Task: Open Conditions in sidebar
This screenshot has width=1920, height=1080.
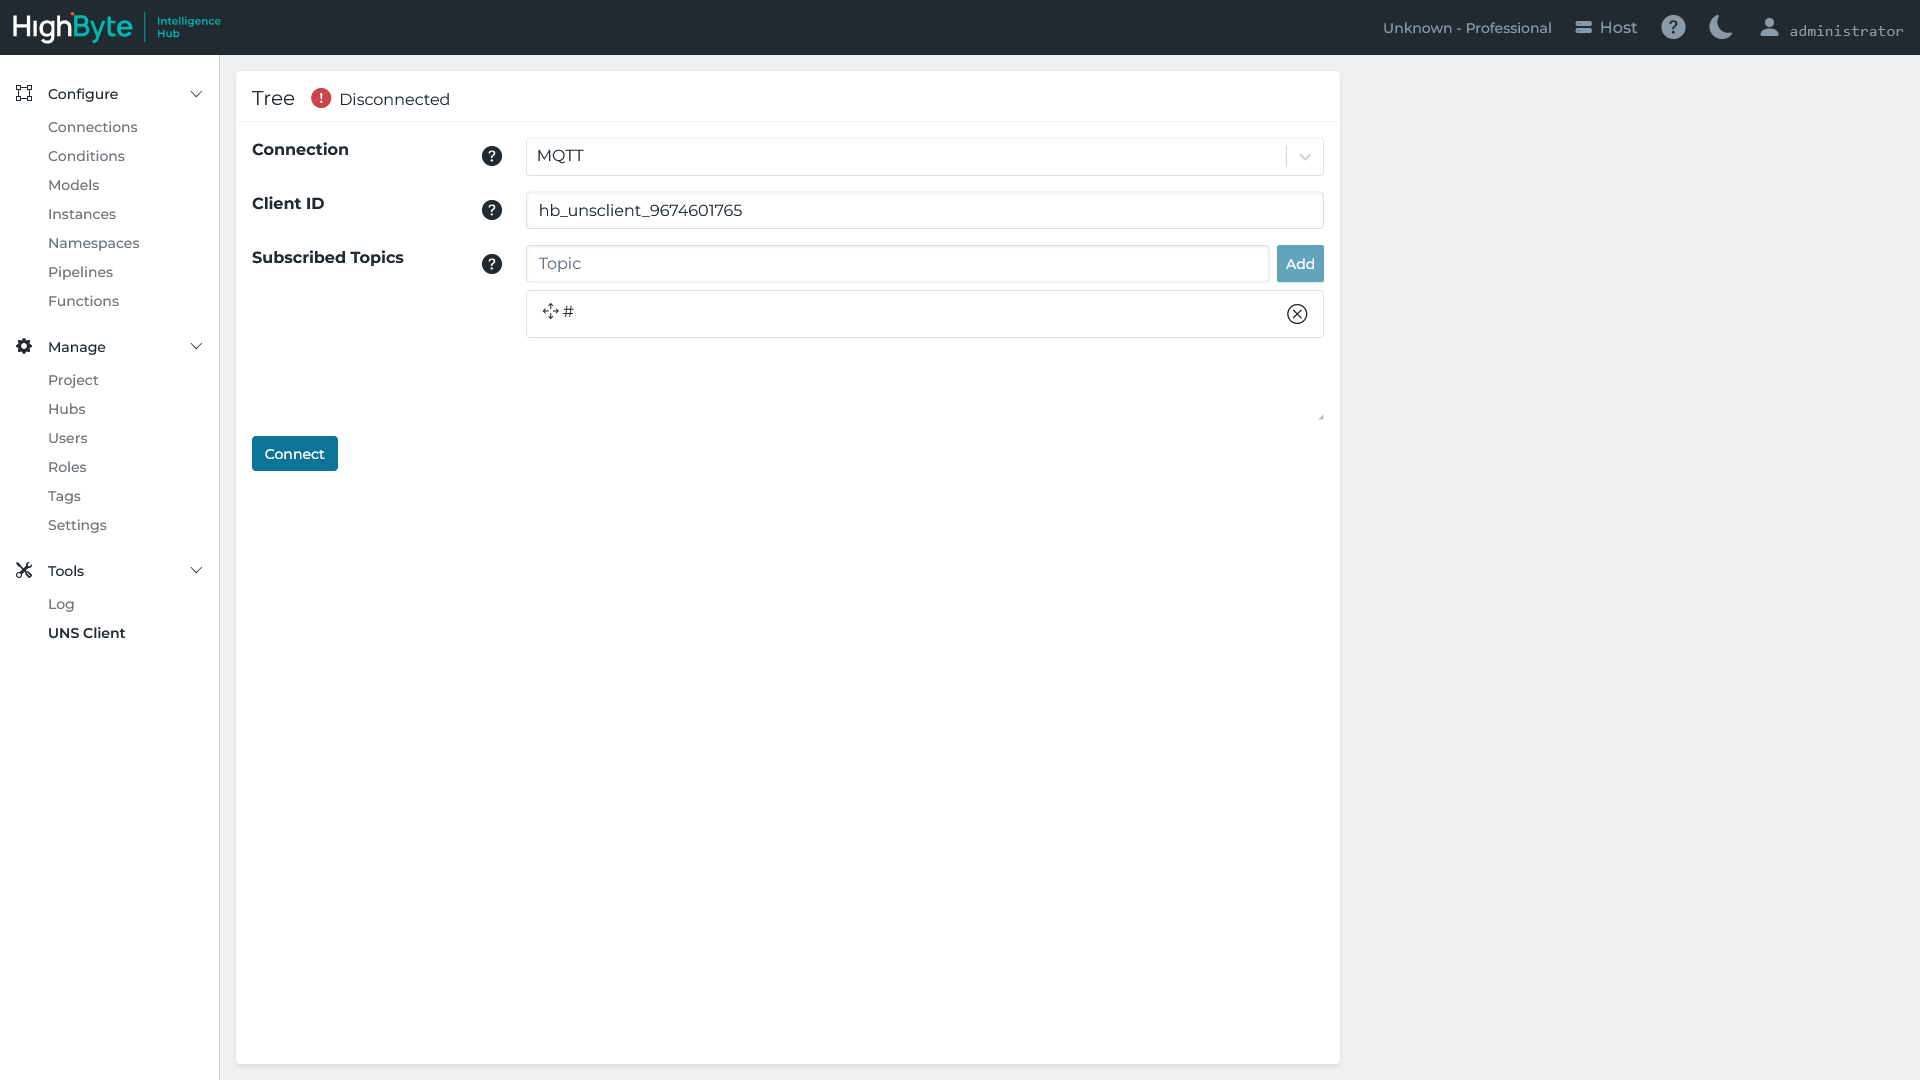Action: [86, 156]
